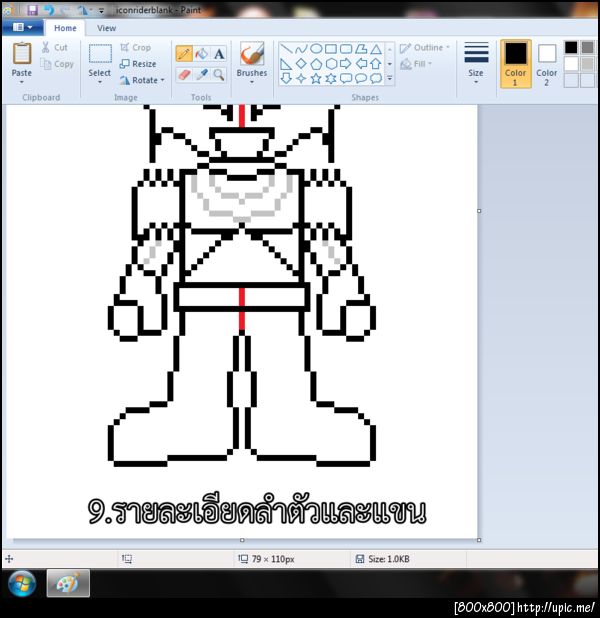600x618 pixels.
Task: Click the Crop button
Action: (x=136, y=47)
